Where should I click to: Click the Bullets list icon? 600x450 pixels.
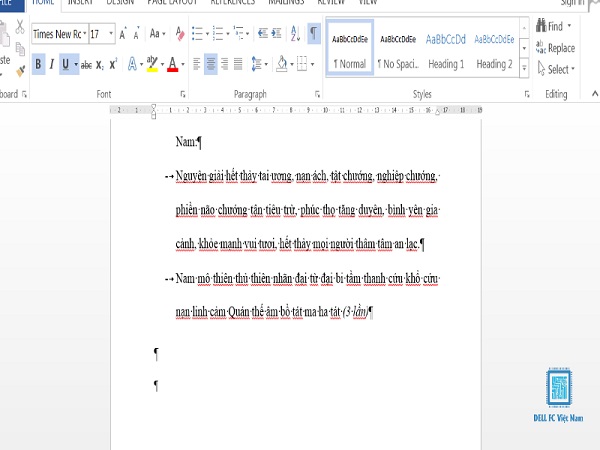197,34
